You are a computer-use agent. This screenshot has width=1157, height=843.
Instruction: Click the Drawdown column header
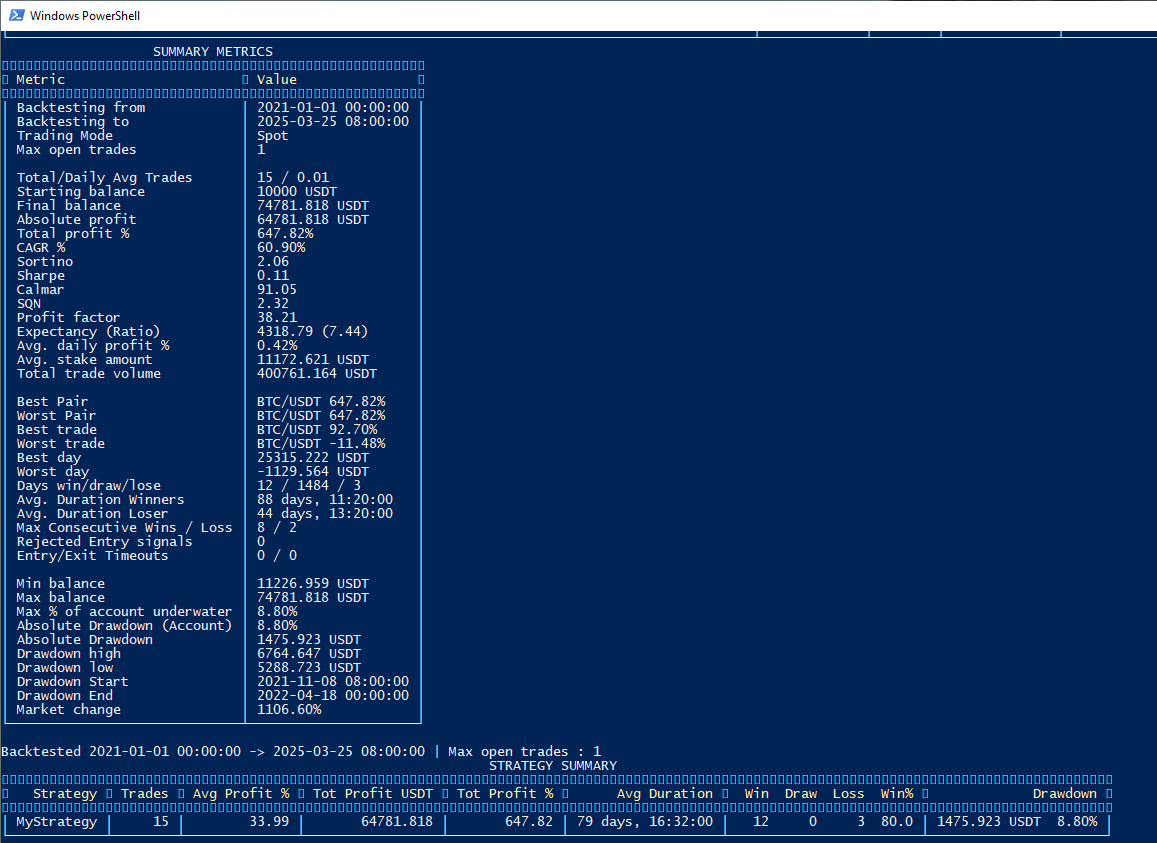click(1065, 794)
